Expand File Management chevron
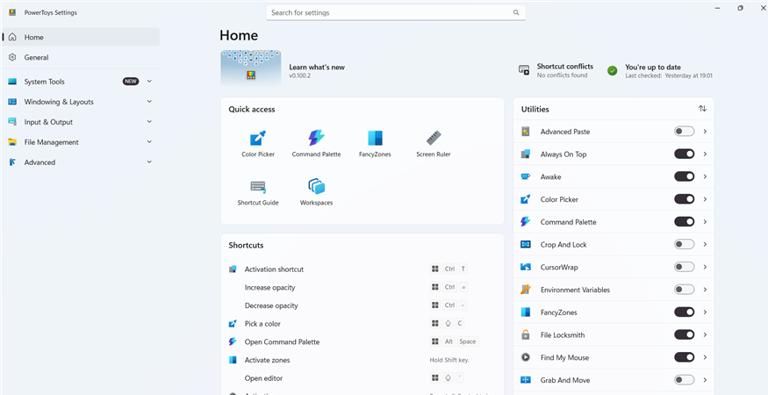 (x=149, y=142)
